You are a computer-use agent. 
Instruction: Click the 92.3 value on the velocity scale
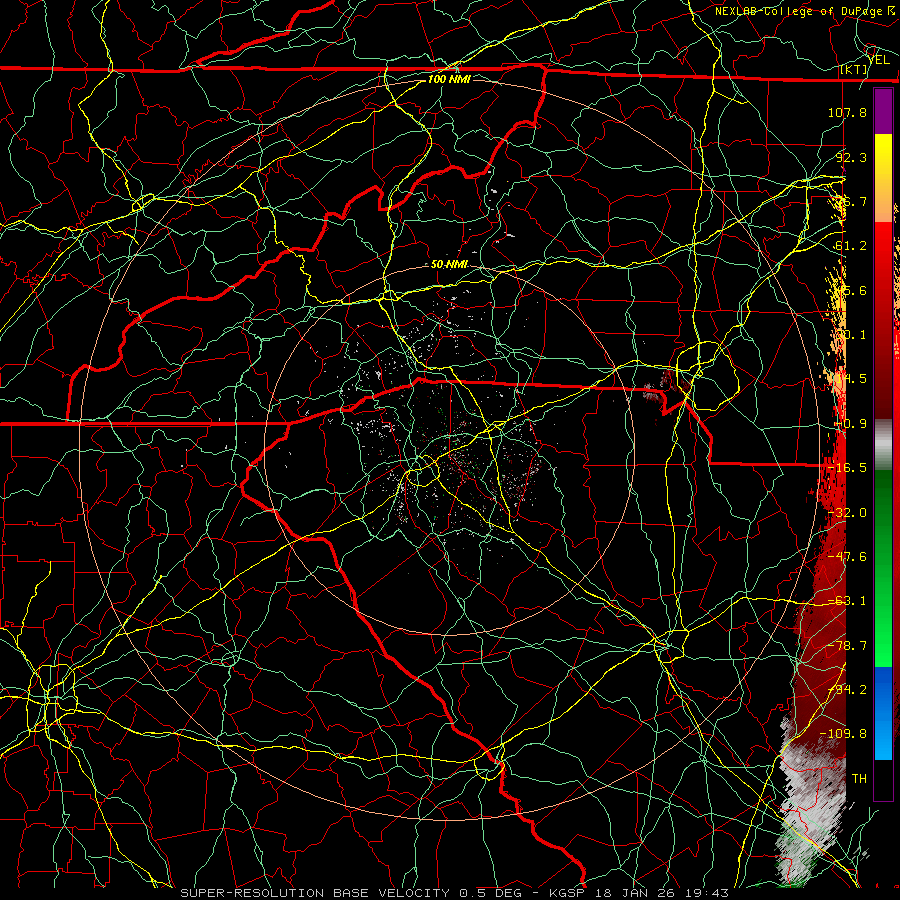pos(851,157)
